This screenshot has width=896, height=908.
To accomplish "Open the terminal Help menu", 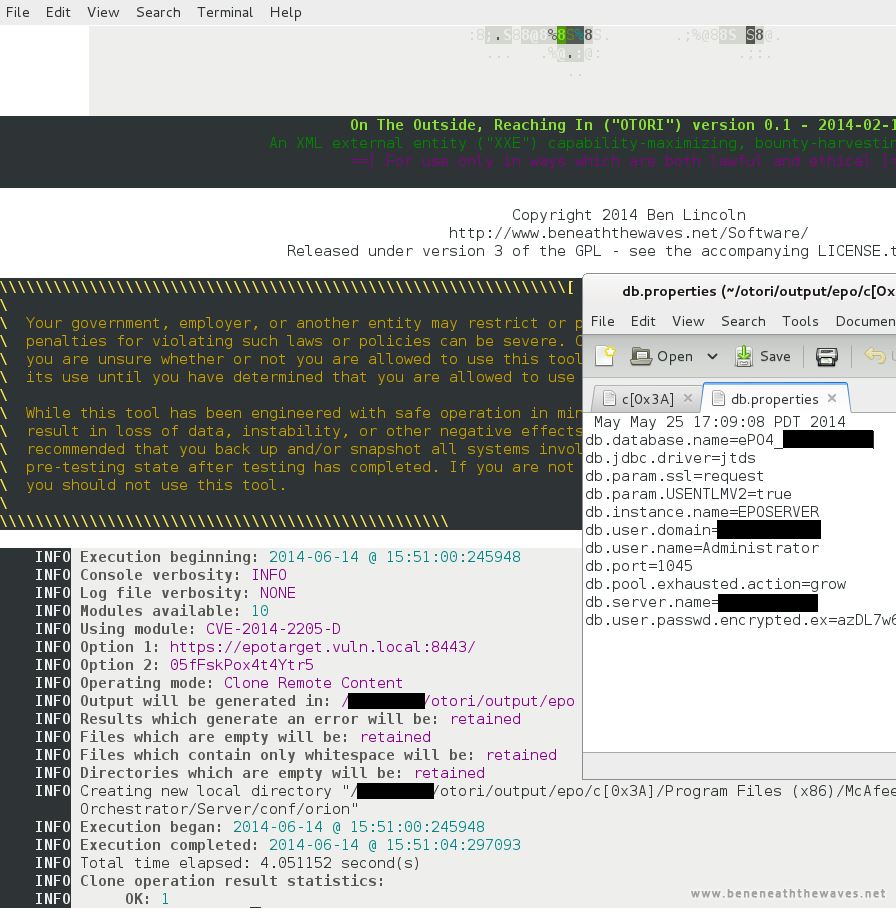I will [x=285, y=12].
